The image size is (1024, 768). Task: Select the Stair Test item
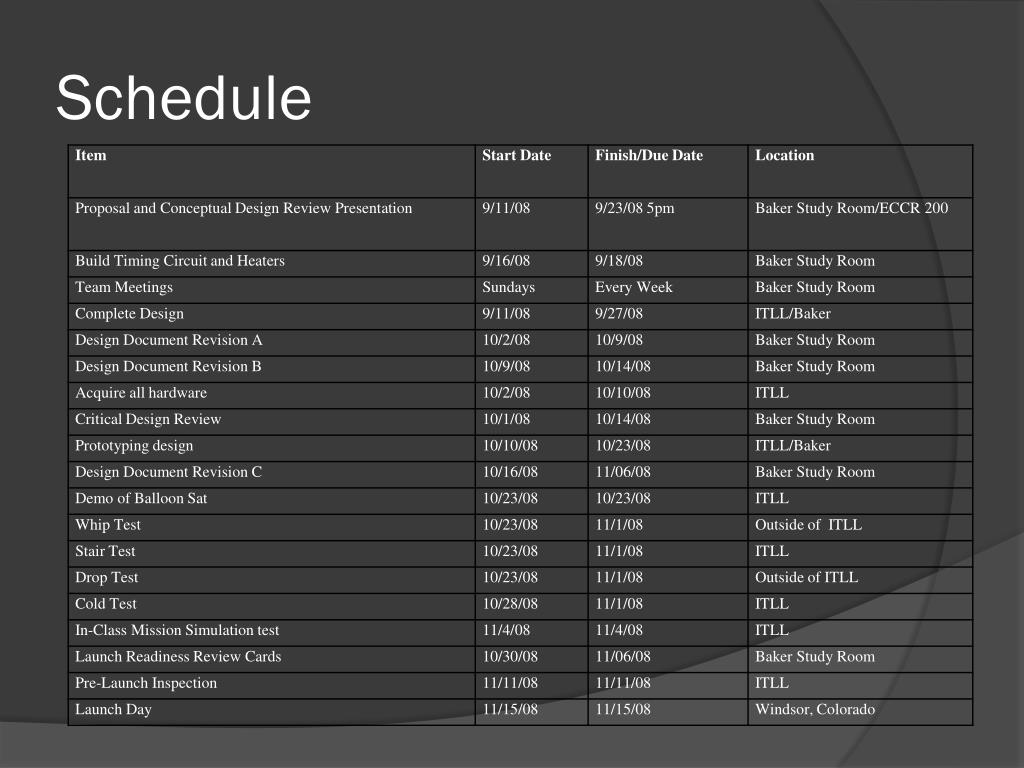click(x=105, y=551)
